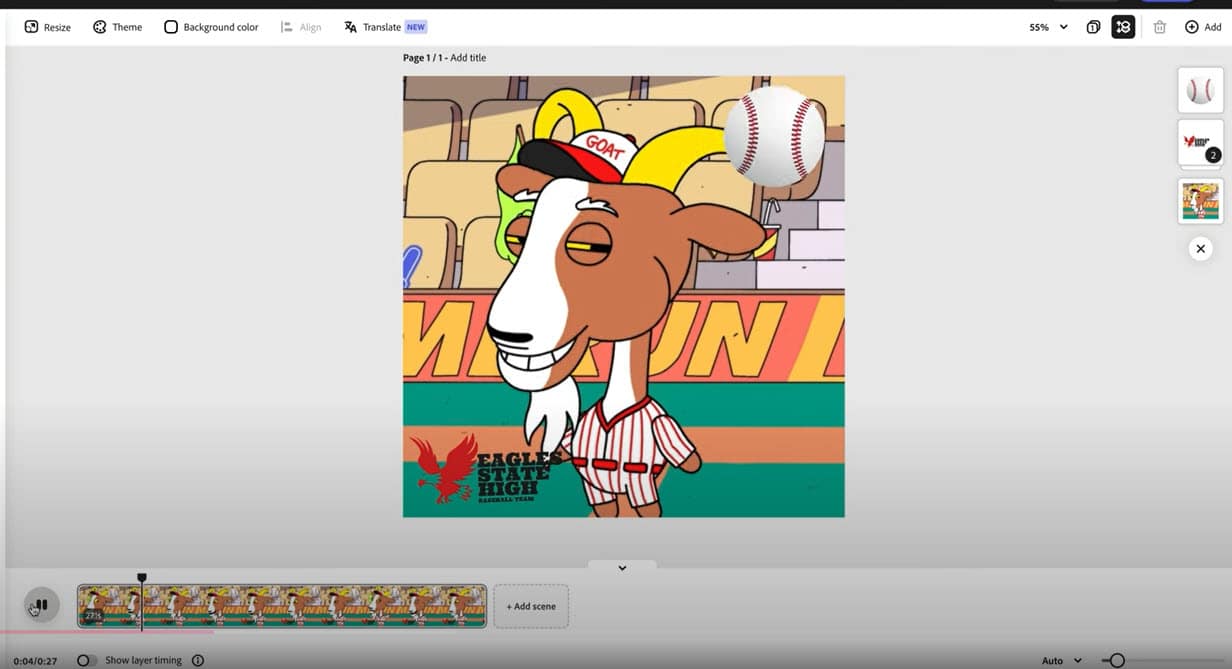Viewport: 1232px width, 669px height.
Task: Click the layer timing info icon
Action: click(198, 660)
